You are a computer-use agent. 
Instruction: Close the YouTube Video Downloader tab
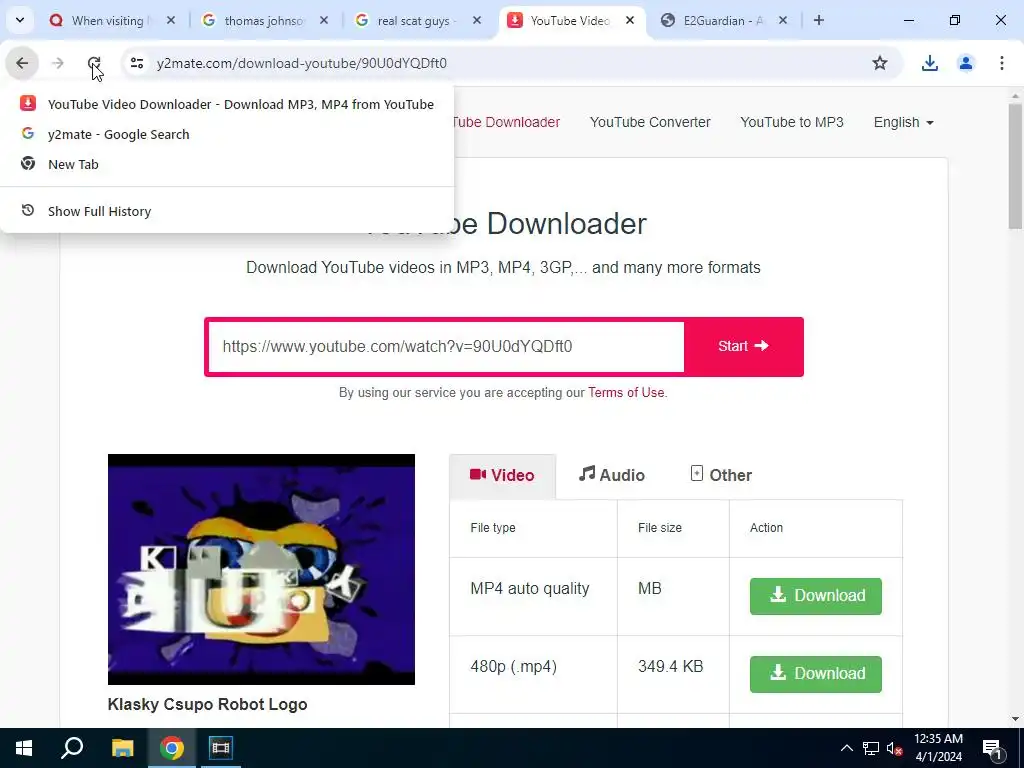coord(630,20)
